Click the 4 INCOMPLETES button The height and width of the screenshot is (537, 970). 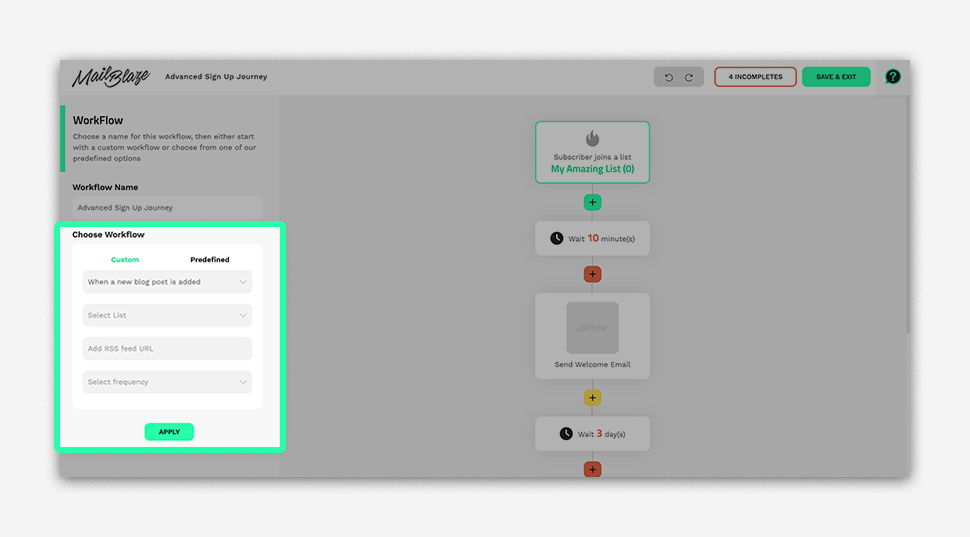(x=755, y=77)
